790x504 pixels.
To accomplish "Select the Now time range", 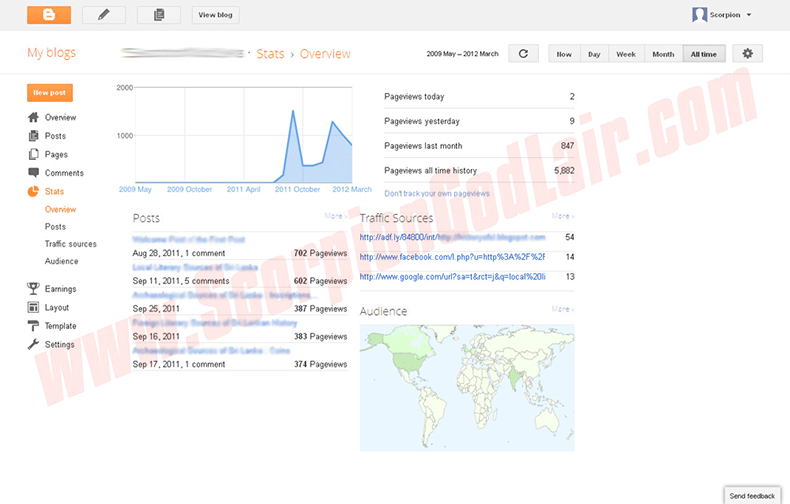I will click(x=564, y=54).
